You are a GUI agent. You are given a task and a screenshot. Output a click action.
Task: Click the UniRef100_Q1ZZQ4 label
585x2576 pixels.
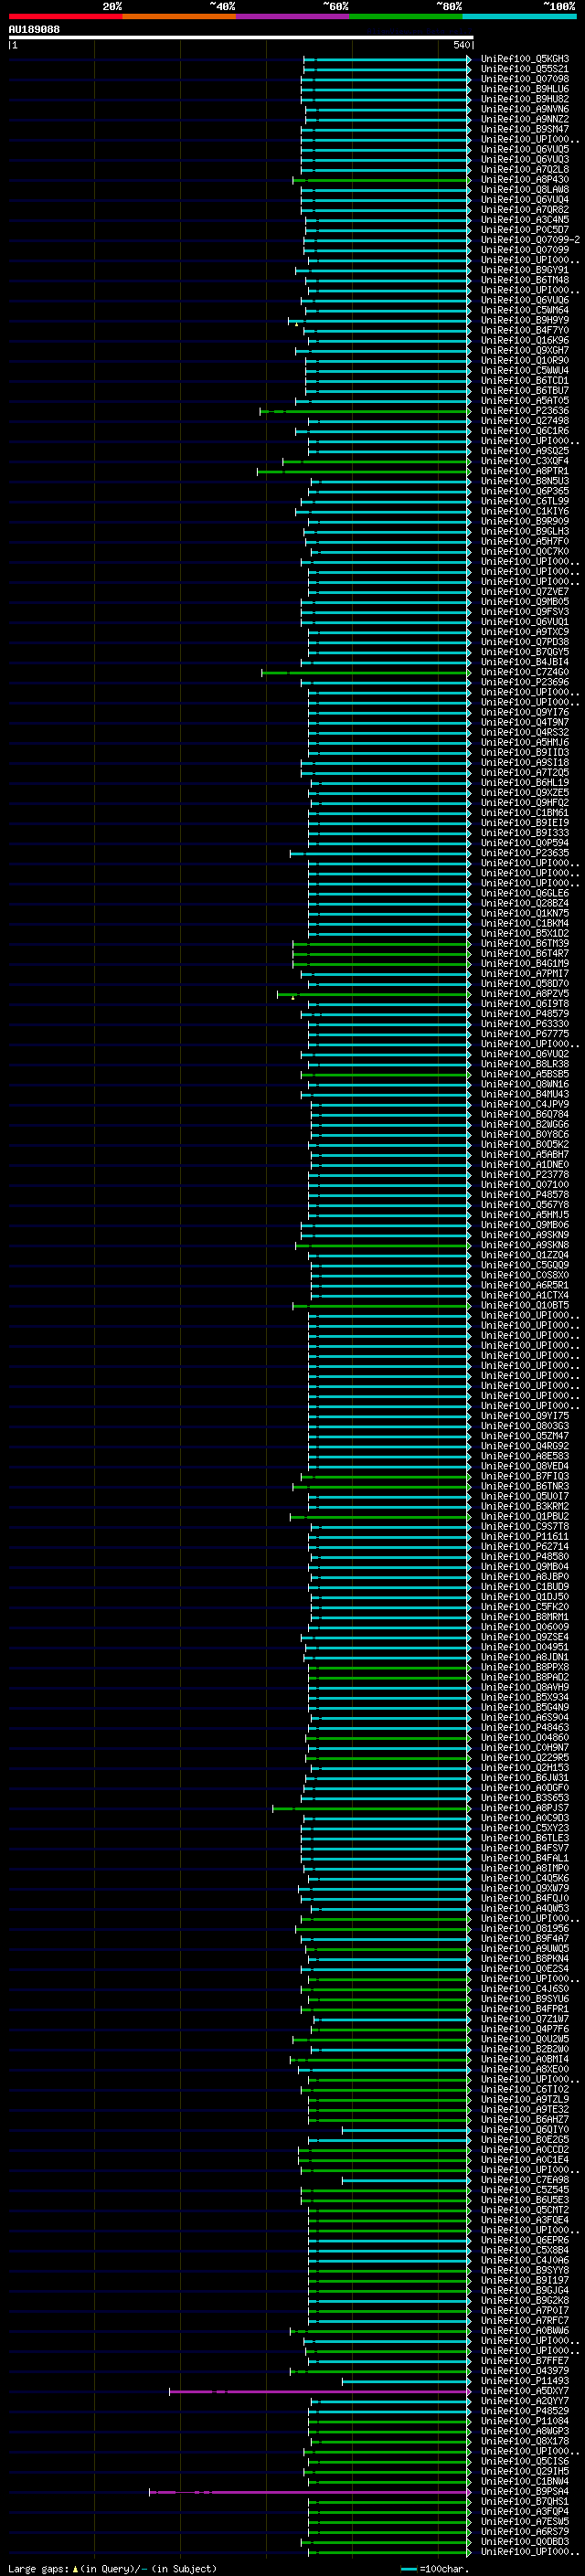pos(525,1256)
